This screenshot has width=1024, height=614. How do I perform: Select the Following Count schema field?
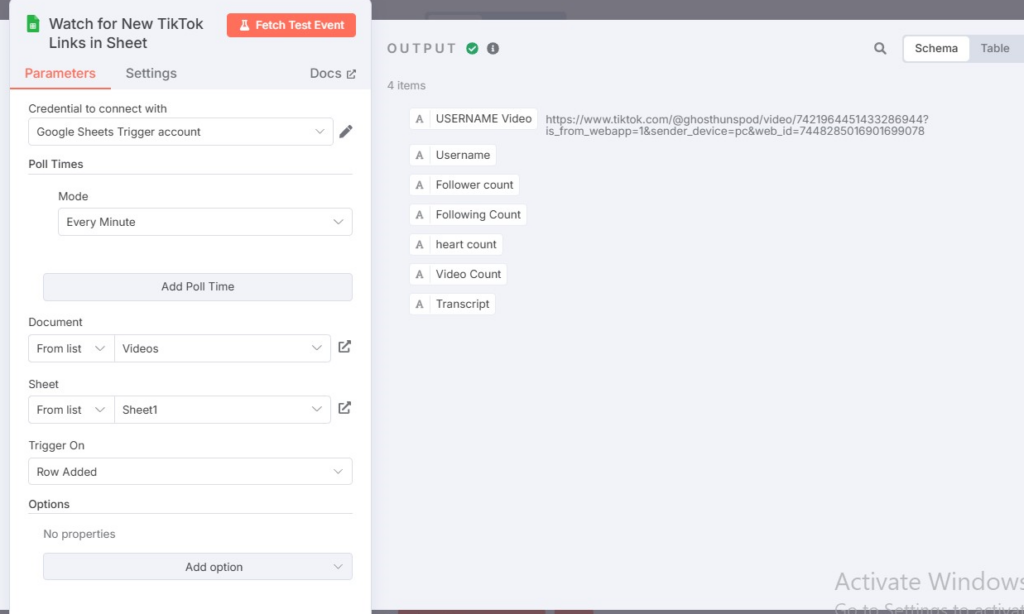pos(468,215)
